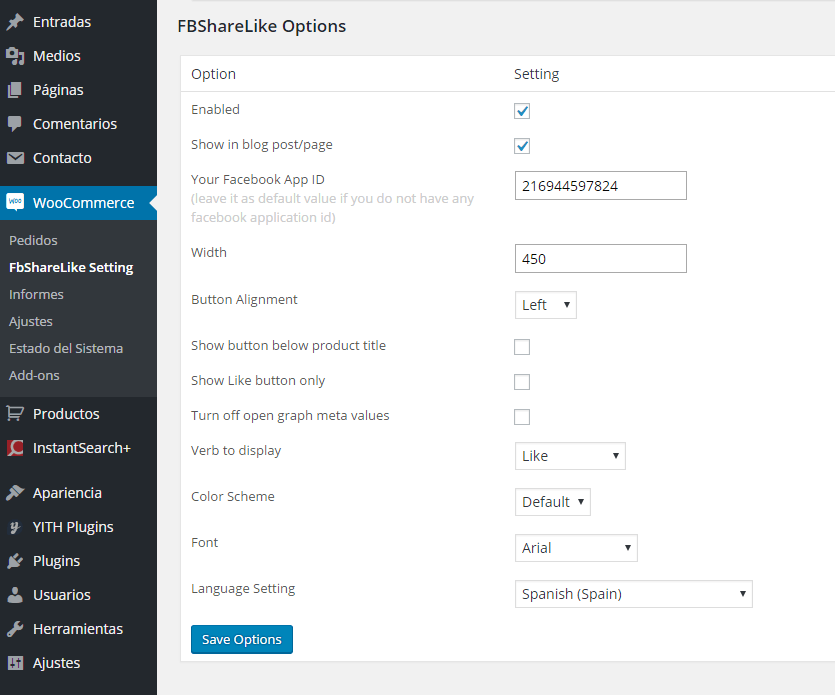Open the Entradas menu

pos(78,22)
